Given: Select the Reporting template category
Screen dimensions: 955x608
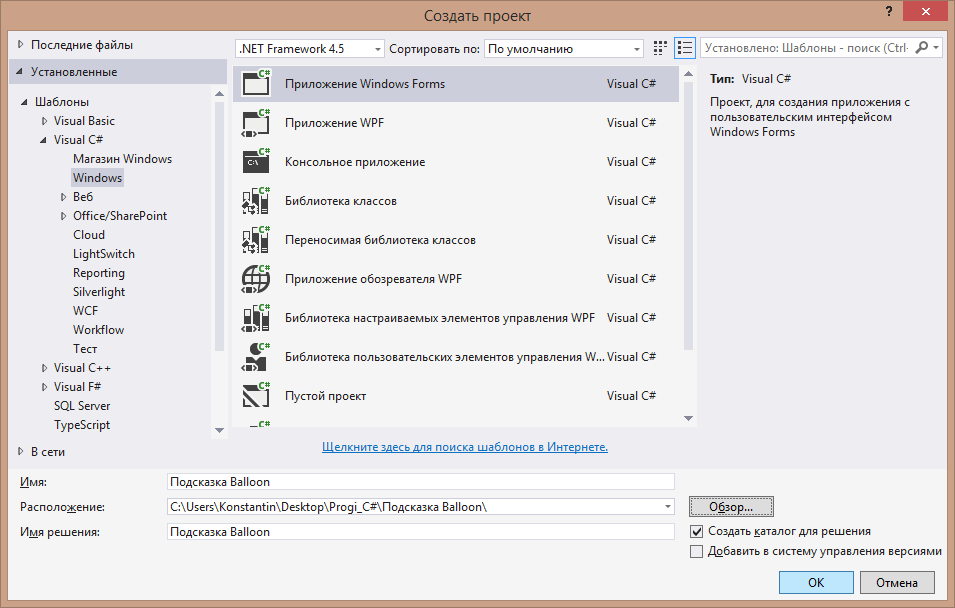Looking at the screenshot, I should click(99, 273).
